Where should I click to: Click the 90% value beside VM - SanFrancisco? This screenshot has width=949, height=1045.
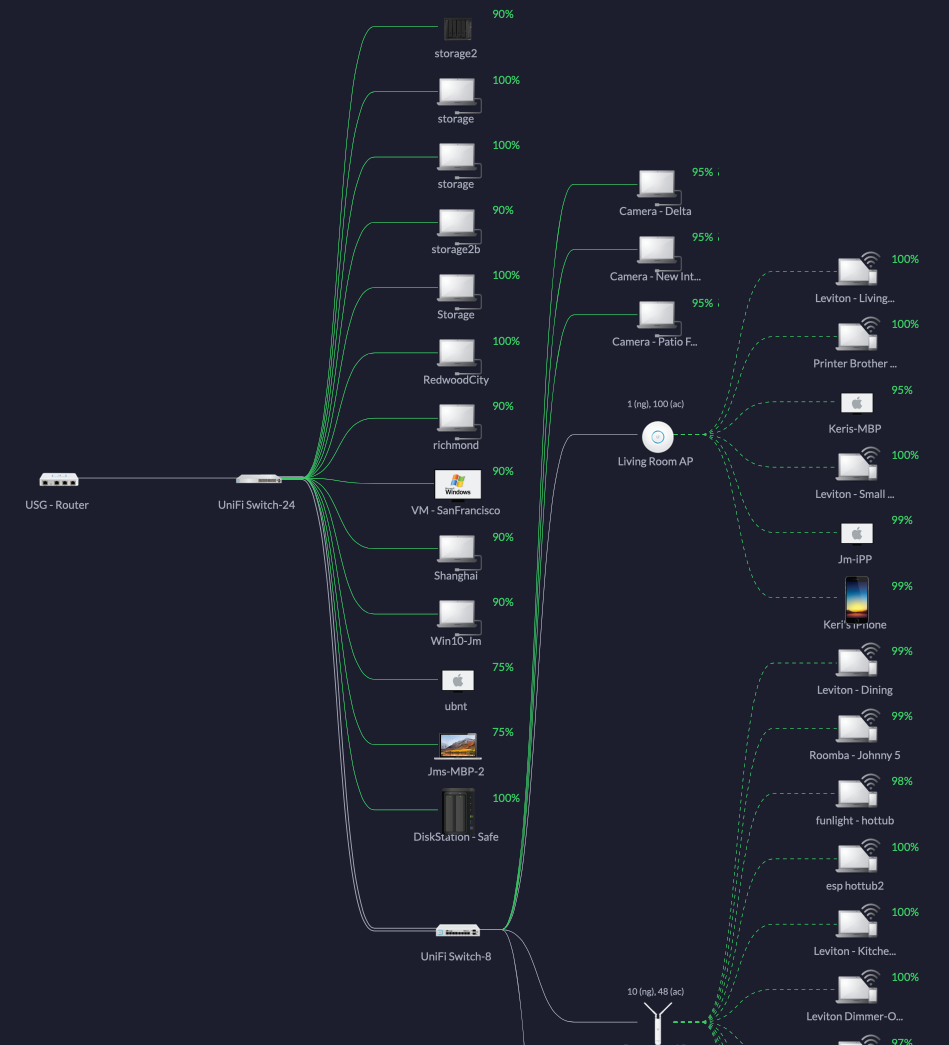click(x=503, y=472)
